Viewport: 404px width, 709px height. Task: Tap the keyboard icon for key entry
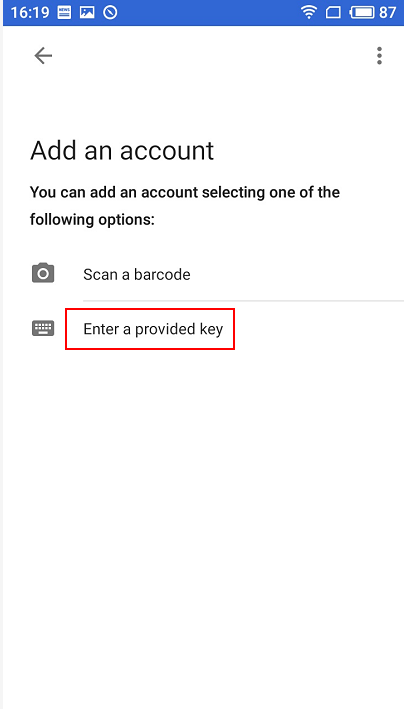point(43,328)
